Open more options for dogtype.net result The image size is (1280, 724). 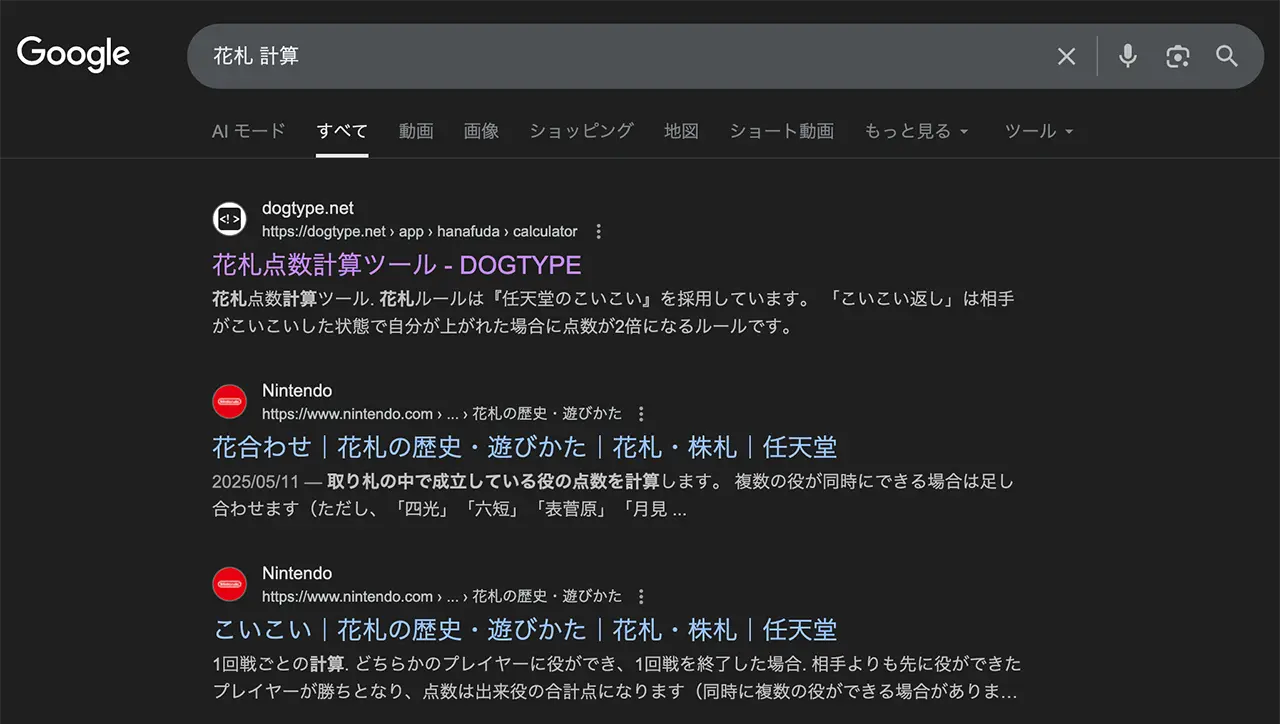[599, 232]
